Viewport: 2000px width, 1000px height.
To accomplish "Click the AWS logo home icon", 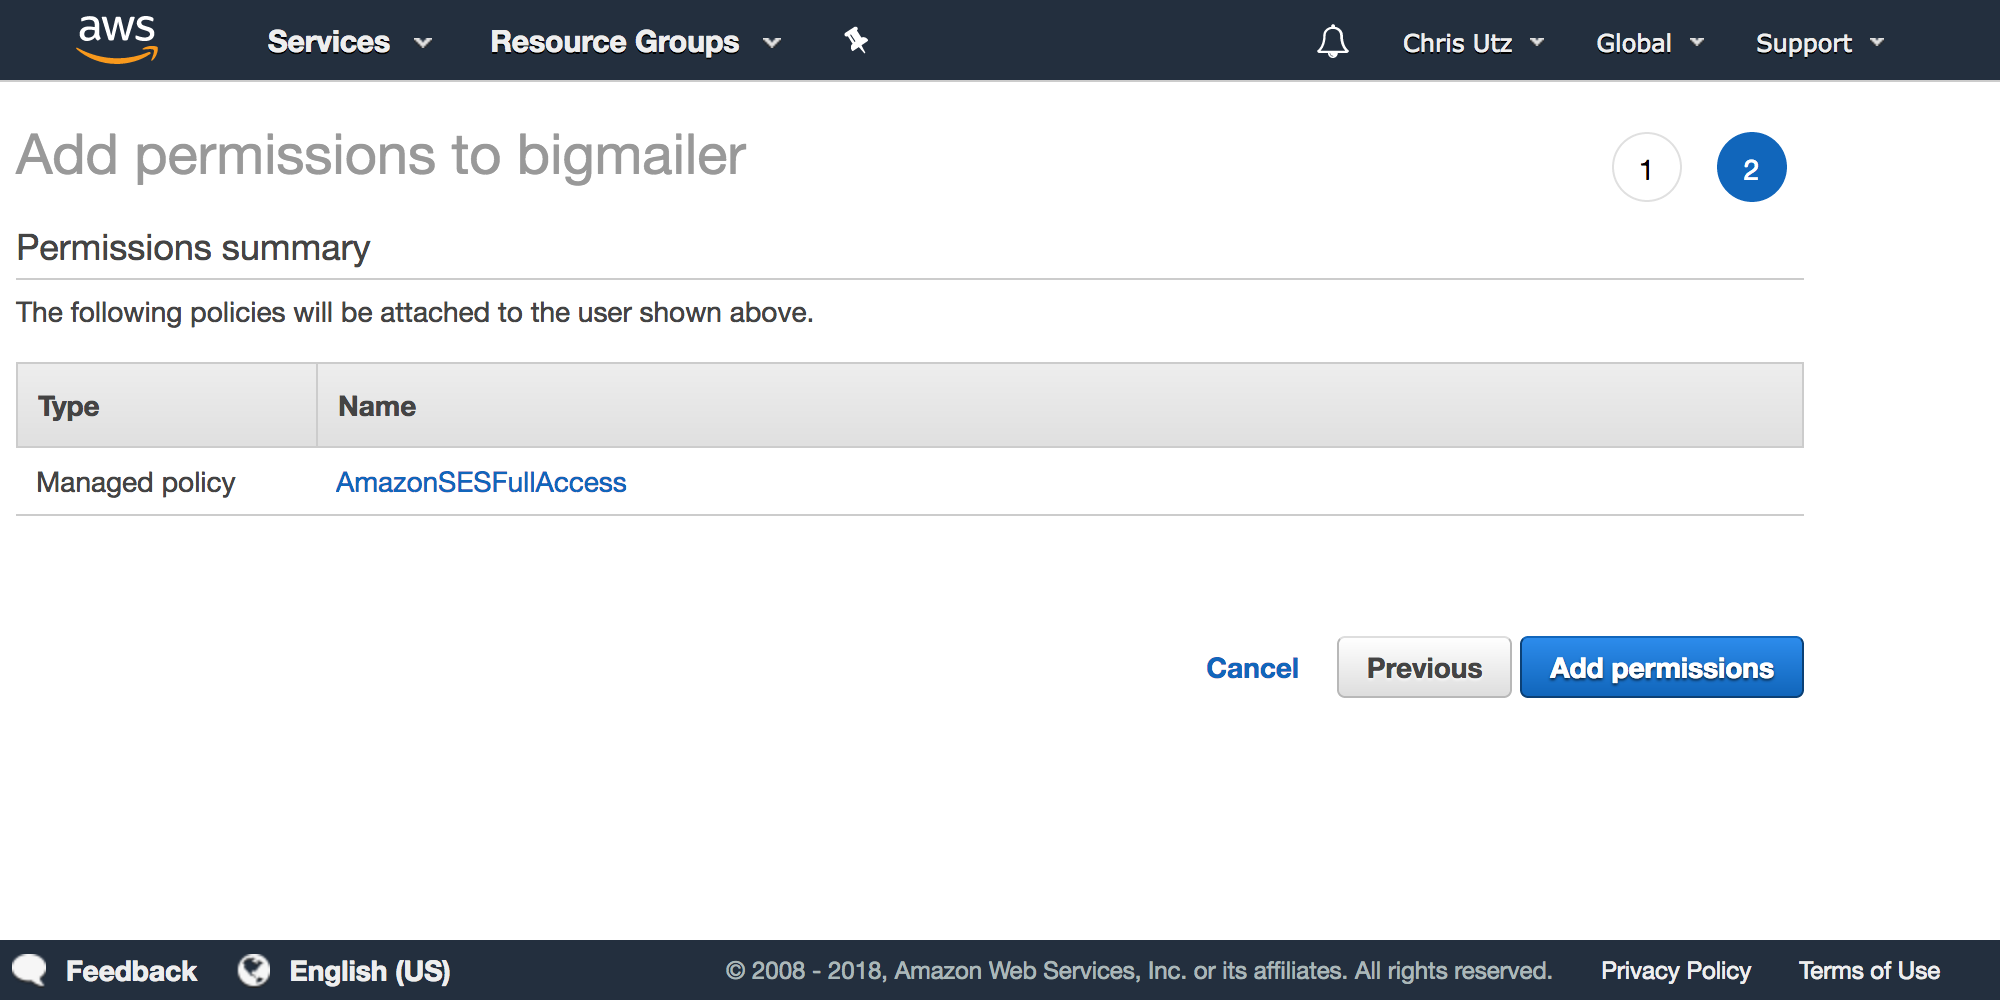I will tap(117, 40).
